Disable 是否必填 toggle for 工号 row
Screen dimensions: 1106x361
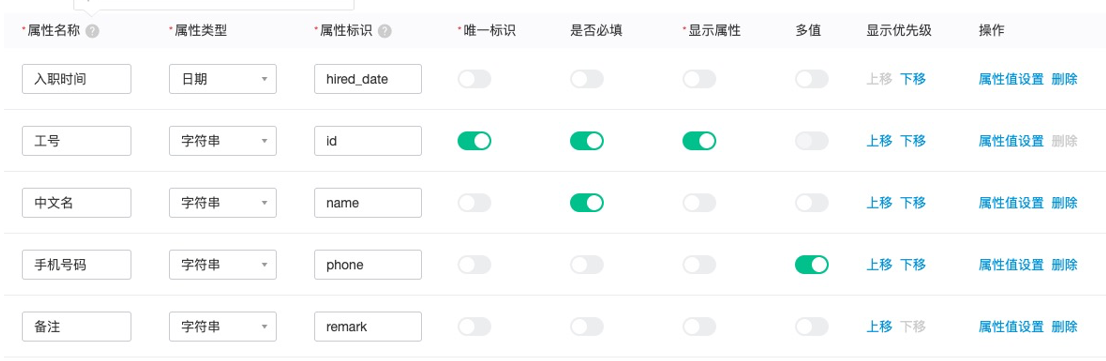[587, 141]
